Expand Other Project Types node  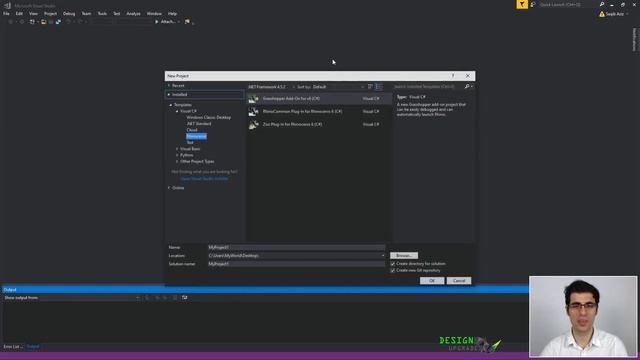tap(177, 161)
